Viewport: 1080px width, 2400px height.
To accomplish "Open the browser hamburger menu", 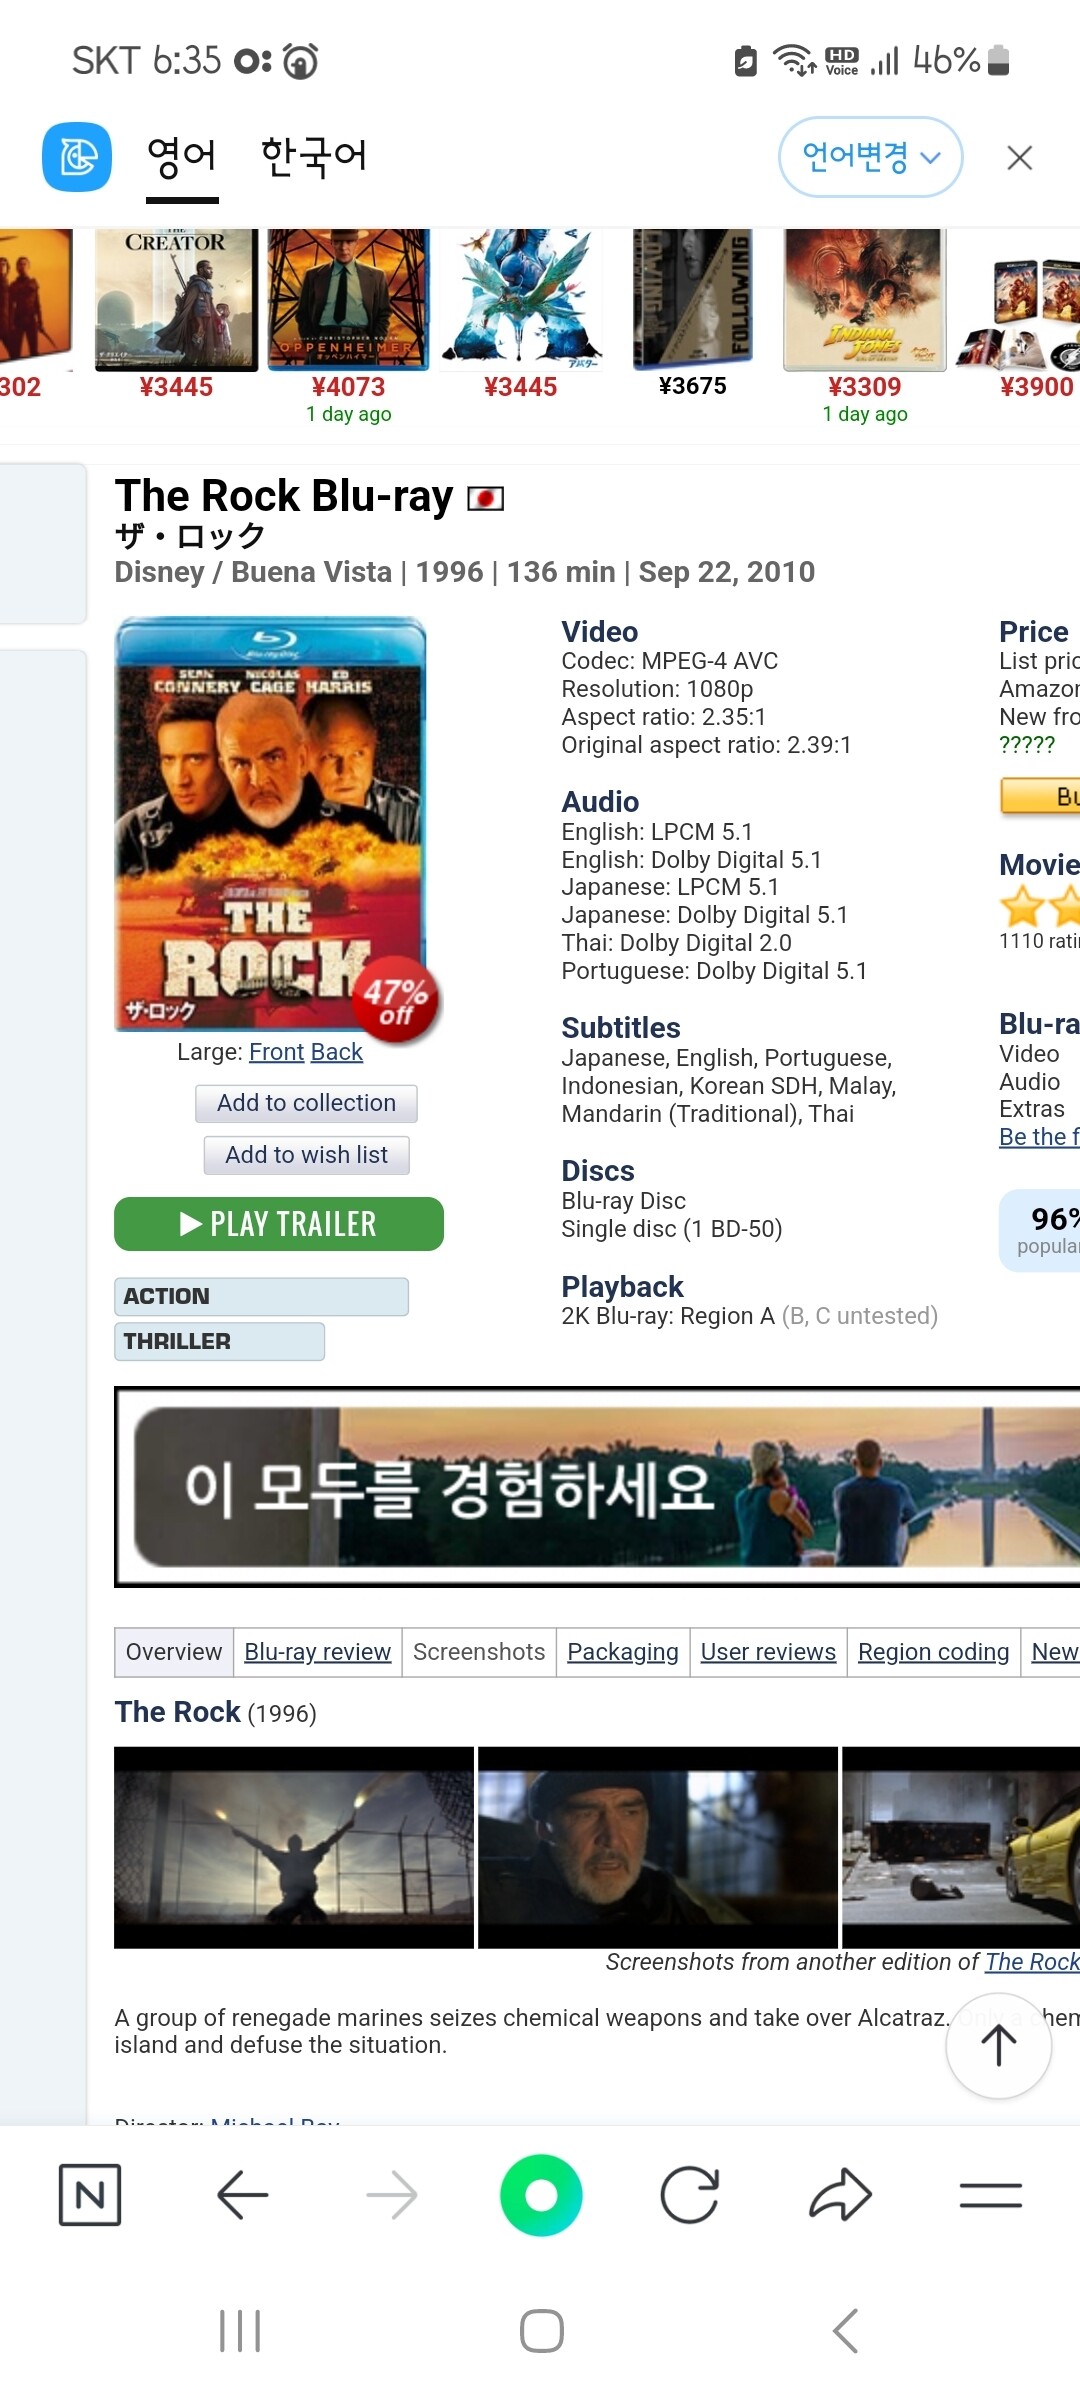I will [991, 2195].
